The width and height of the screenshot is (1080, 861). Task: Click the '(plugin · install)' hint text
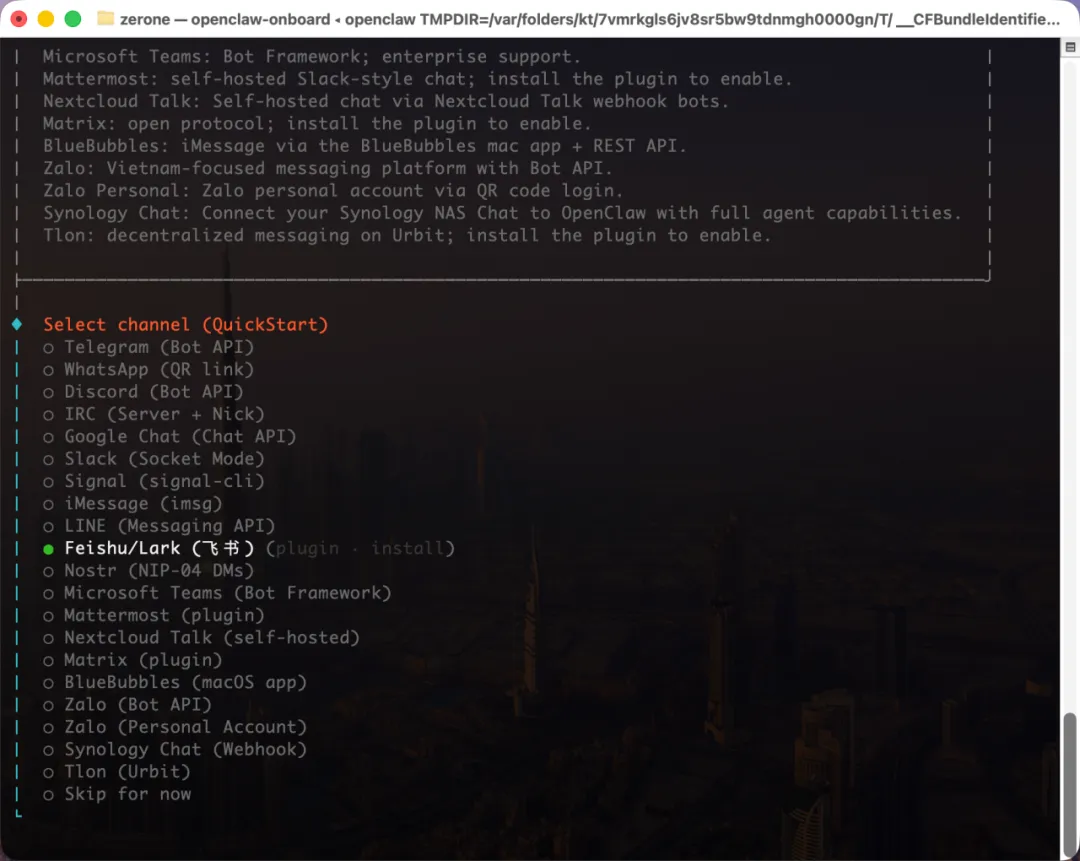point(360,548)
